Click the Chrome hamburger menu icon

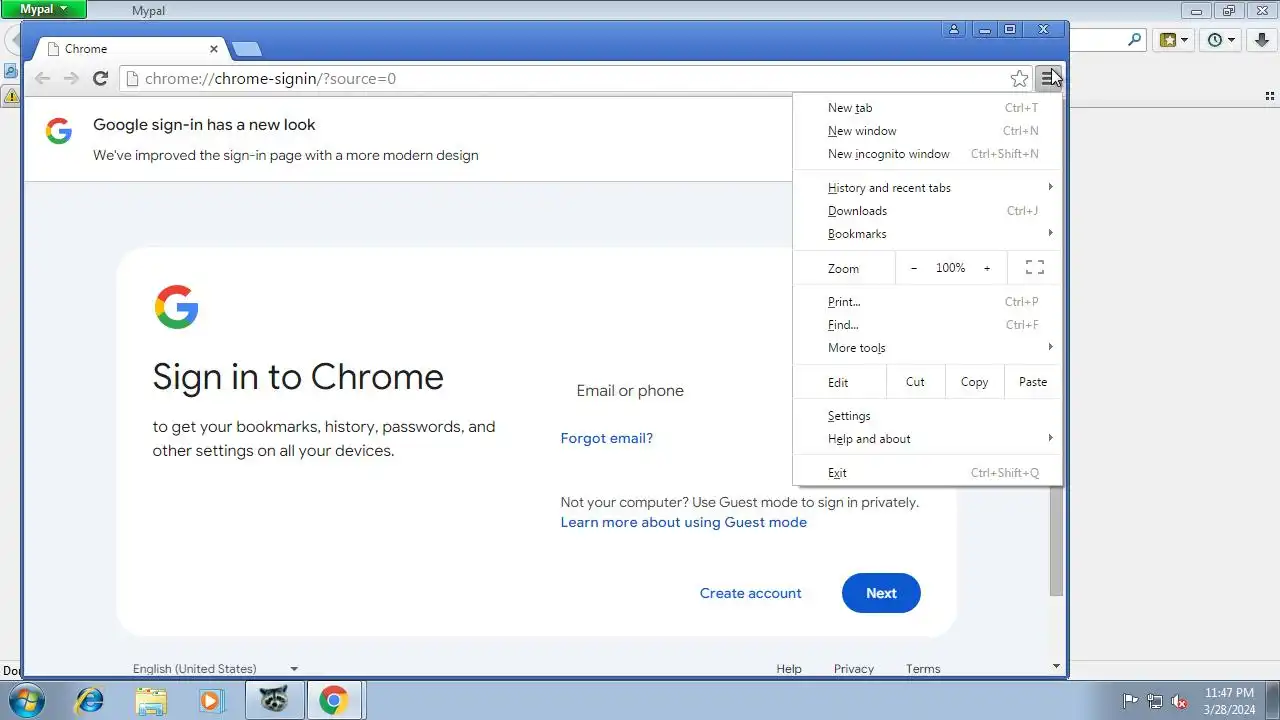1047,78
